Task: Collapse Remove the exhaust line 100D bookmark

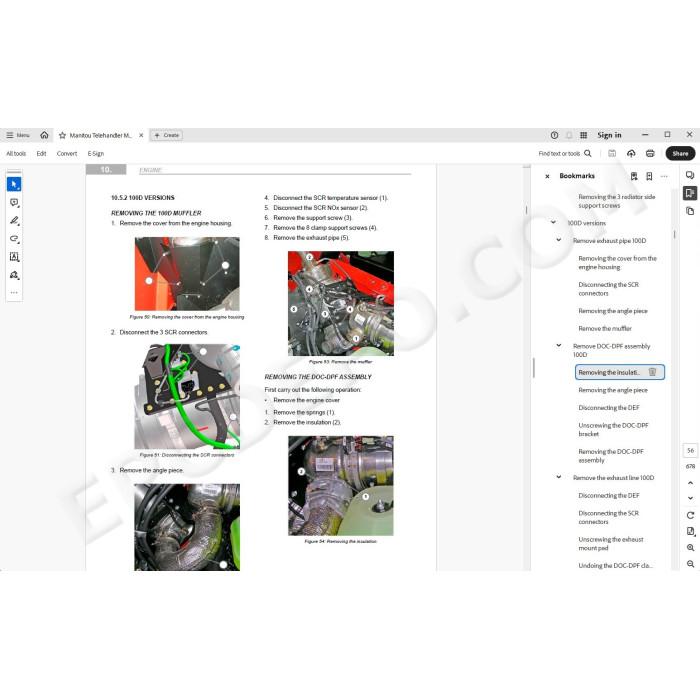Action: pyautogui.click(x=558, y=477)
